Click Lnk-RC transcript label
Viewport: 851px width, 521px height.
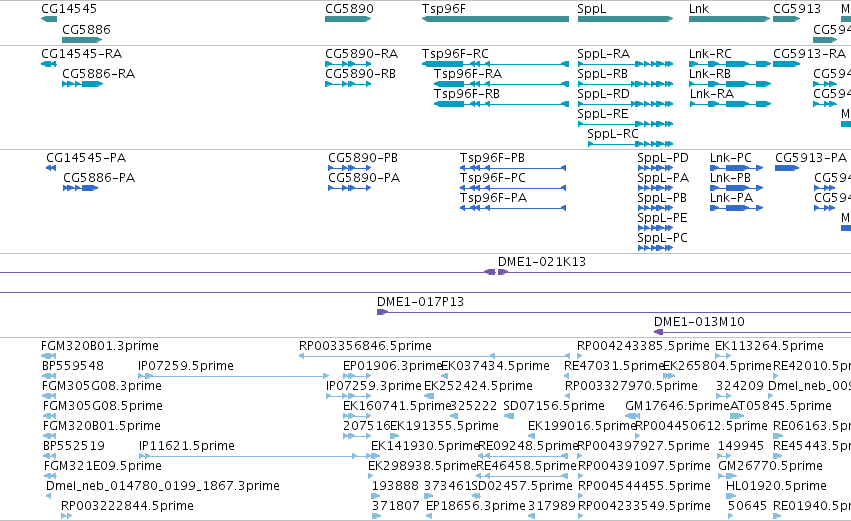pyautogui.click(x=710, y=54)
